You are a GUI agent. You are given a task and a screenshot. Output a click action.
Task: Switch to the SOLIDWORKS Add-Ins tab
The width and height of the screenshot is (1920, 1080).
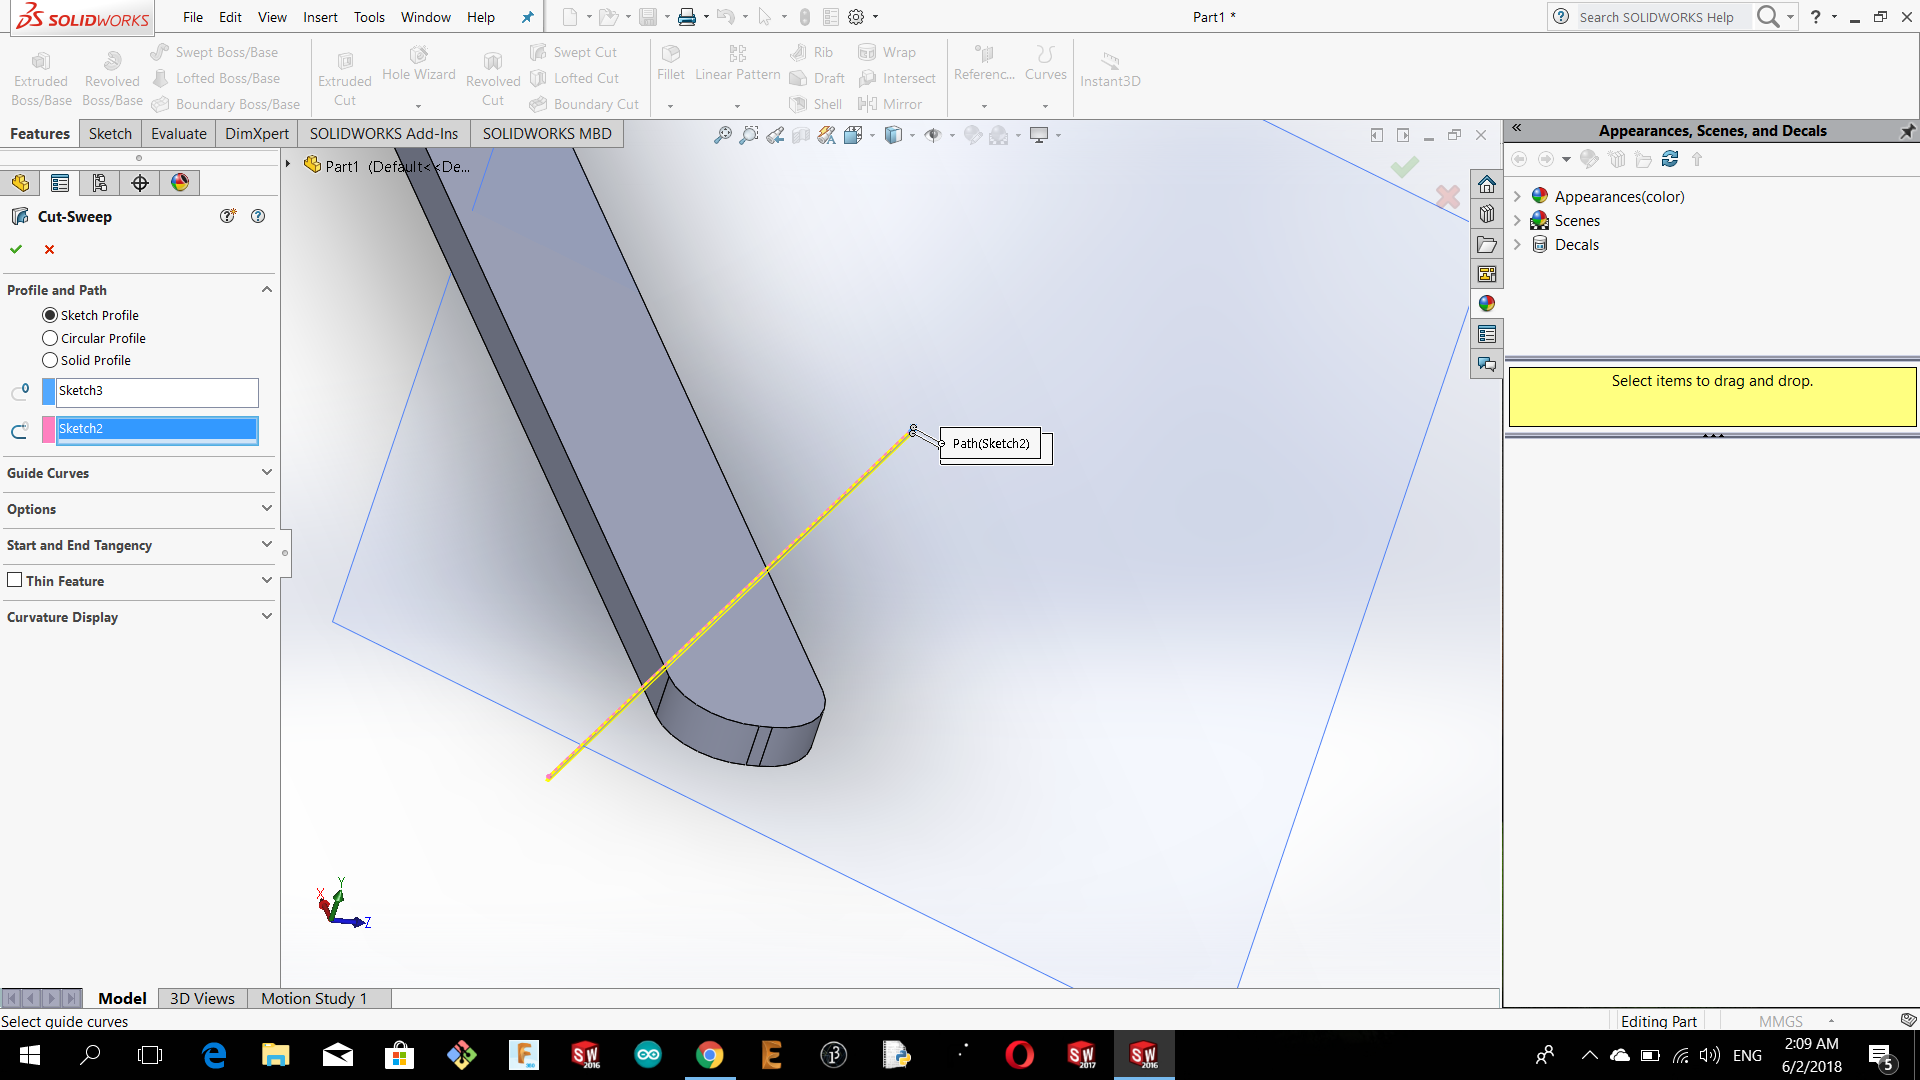click(383, 133)
